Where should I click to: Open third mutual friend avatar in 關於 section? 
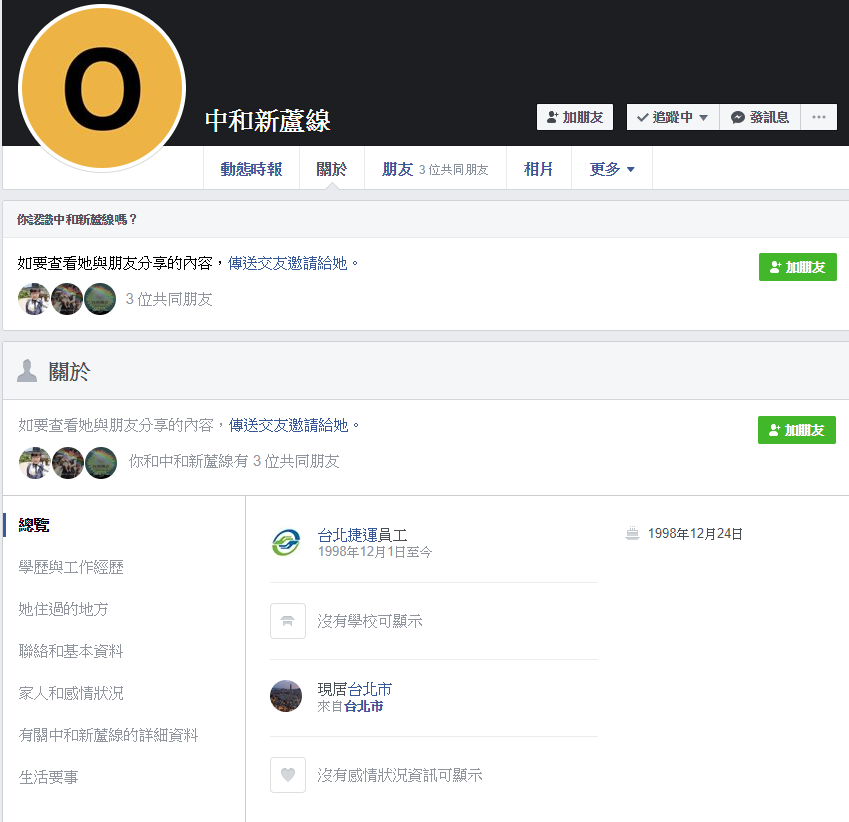click(101, 462)
